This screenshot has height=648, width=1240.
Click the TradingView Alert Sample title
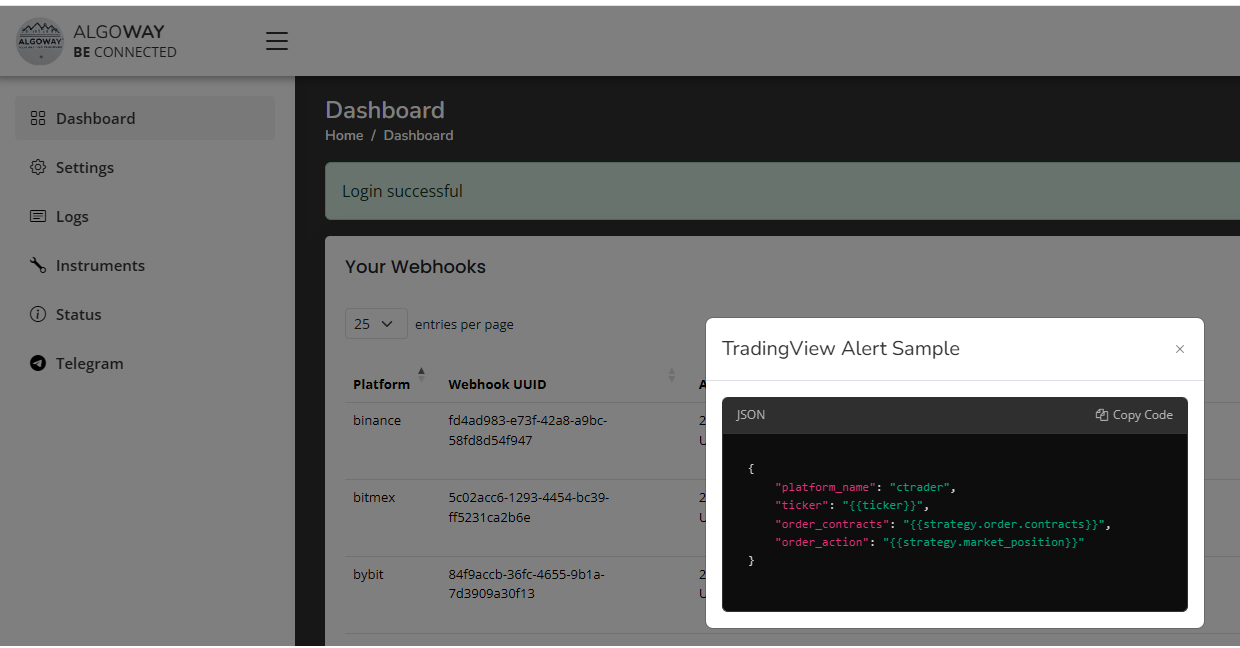point(841,348)
